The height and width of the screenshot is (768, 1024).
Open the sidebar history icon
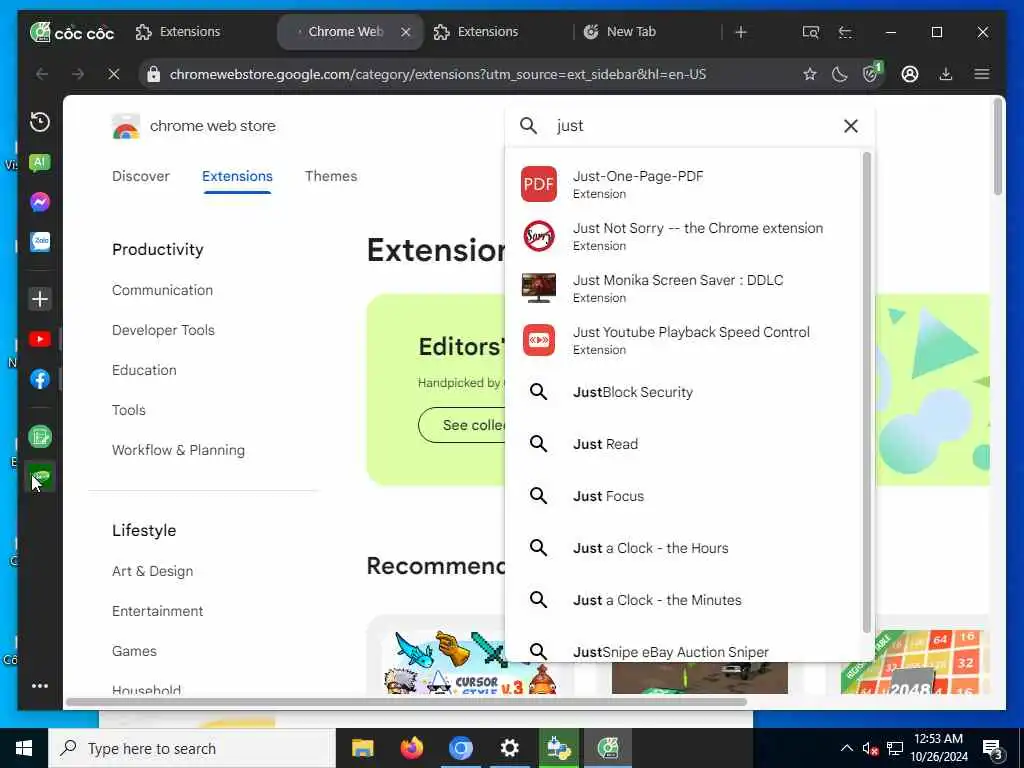click(x=40, y=122)
